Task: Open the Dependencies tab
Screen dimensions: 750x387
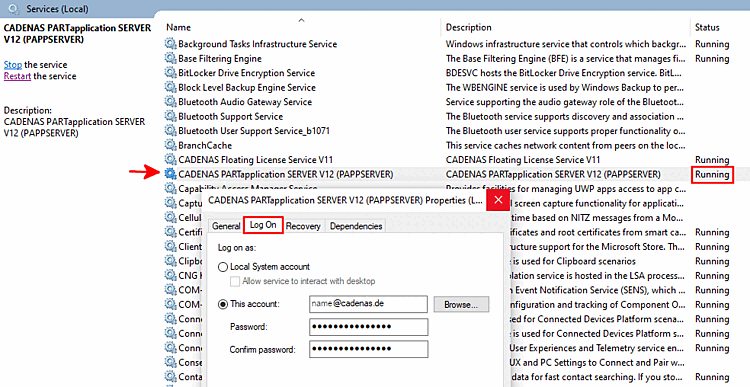Action: click(356, 226)
